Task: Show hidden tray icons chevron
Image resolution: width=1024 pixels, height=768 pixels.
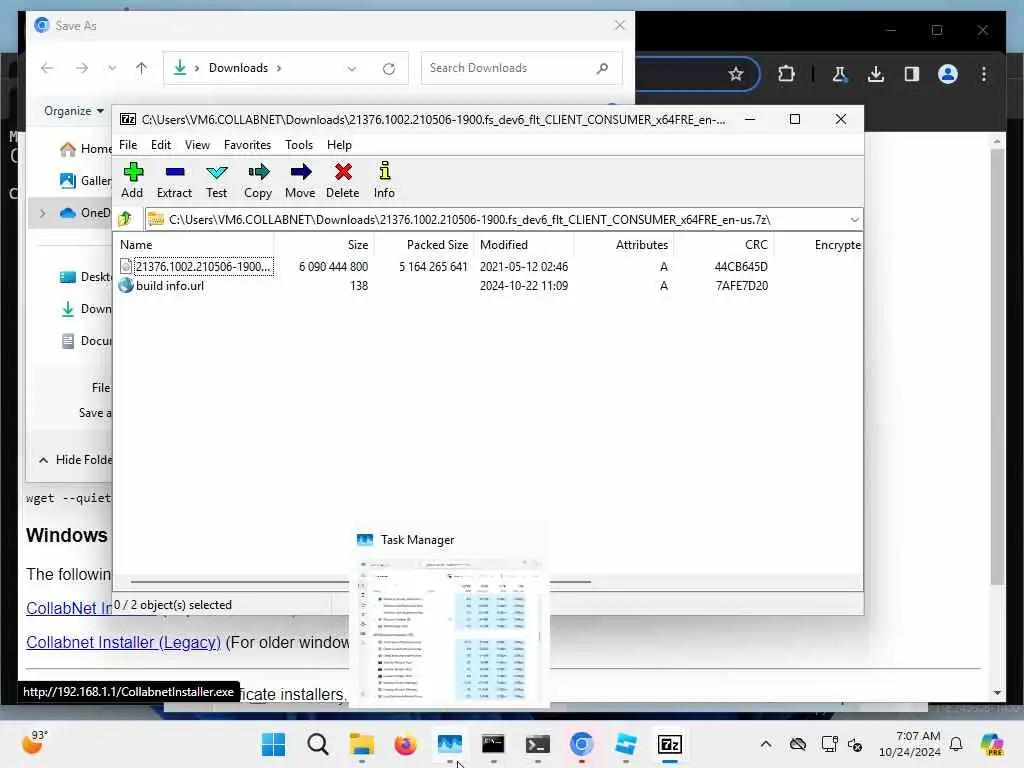Action: pyautogui.click(x=766, y=744)
